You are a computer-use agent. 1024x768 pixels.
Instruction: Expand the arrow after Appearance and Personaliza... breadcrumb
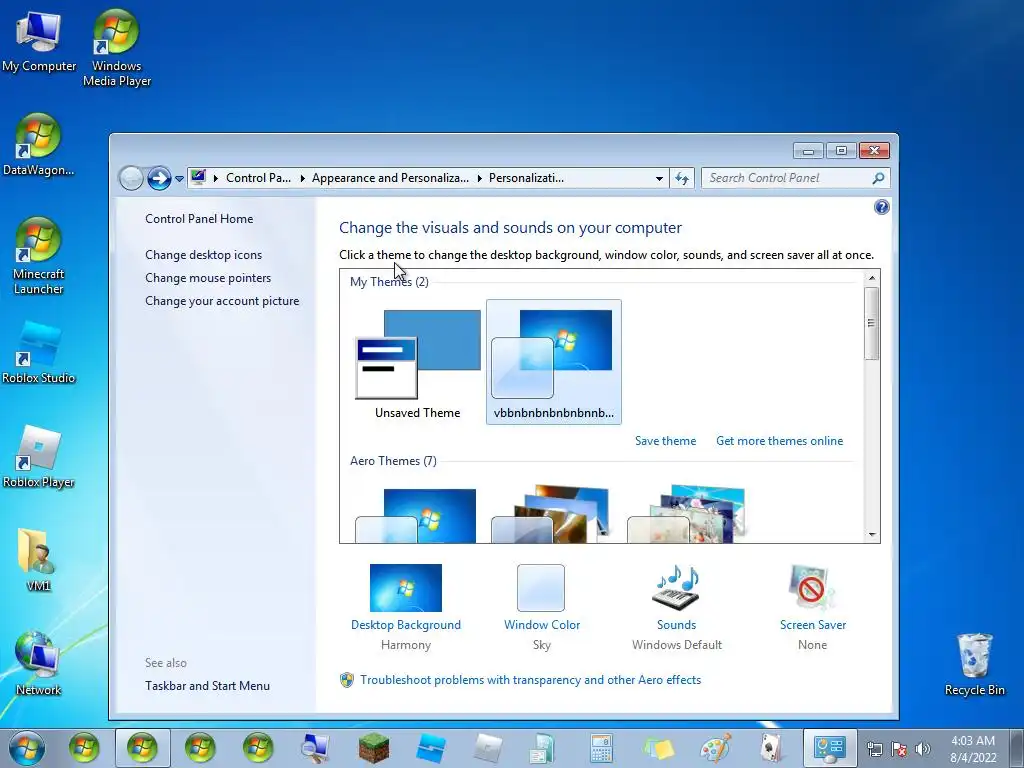point(479,178)
